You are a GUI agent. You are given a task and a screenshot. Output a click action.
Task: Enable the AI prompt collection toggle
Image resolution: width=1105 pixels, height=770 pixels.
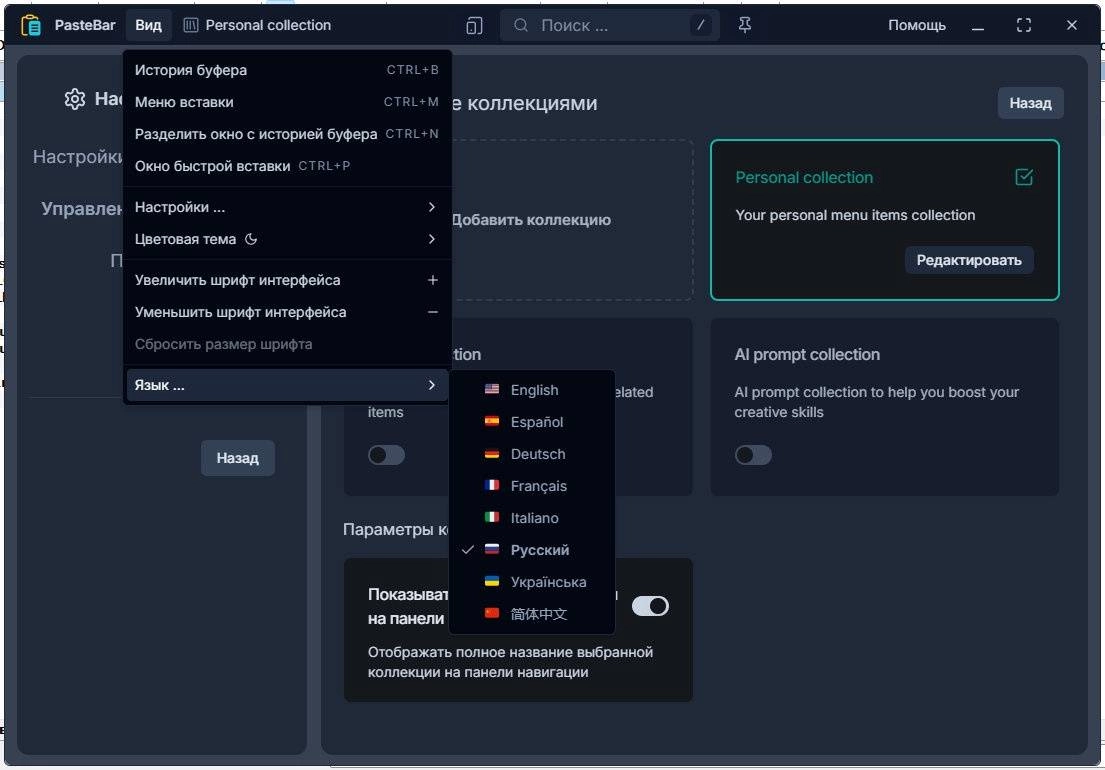pos(753,455)
